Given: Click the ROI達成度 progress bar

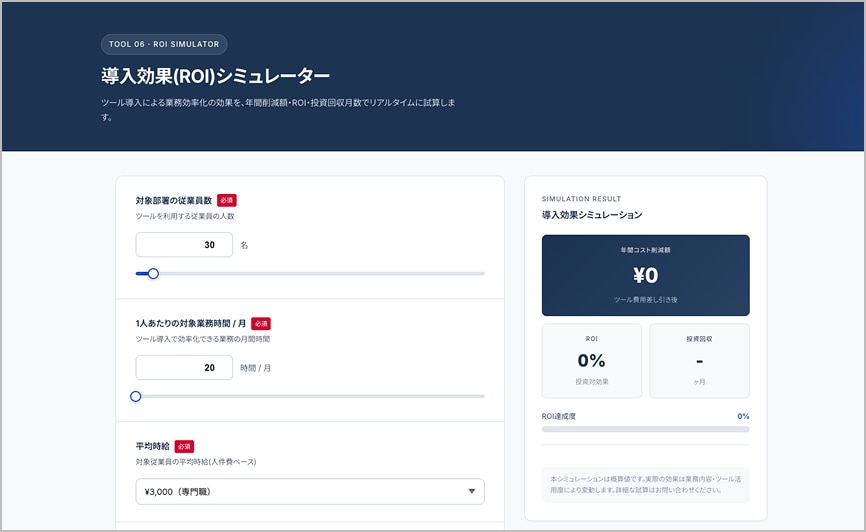Looking at the screenshot, I should click(x=645, y=429).
